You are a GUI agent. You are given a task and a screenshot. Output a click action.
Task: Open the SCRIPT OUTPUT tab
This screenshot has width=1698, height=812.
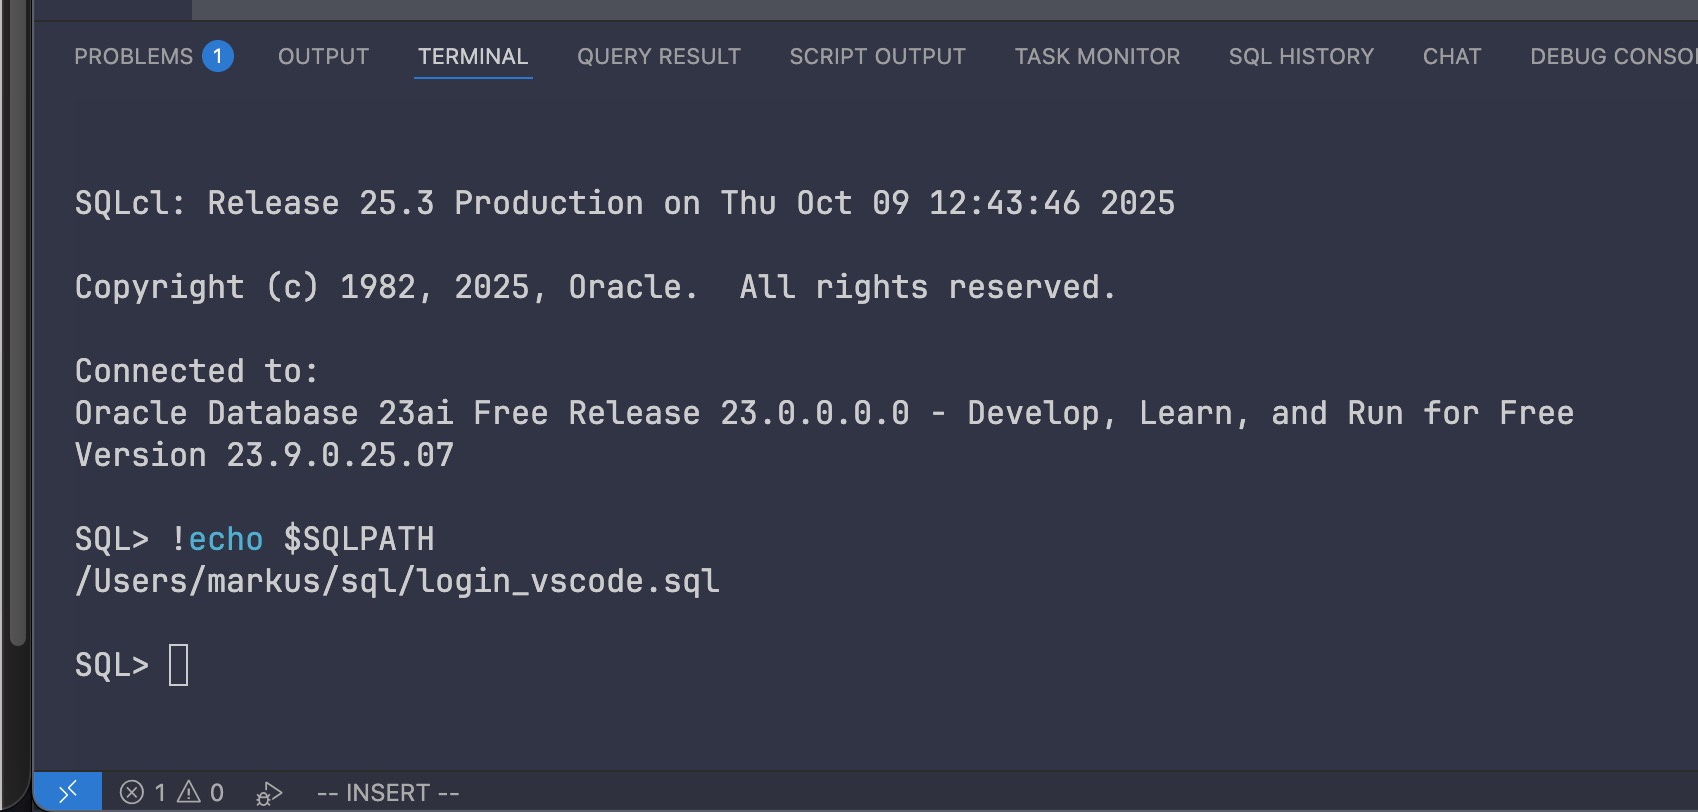[x=877, y=56]
